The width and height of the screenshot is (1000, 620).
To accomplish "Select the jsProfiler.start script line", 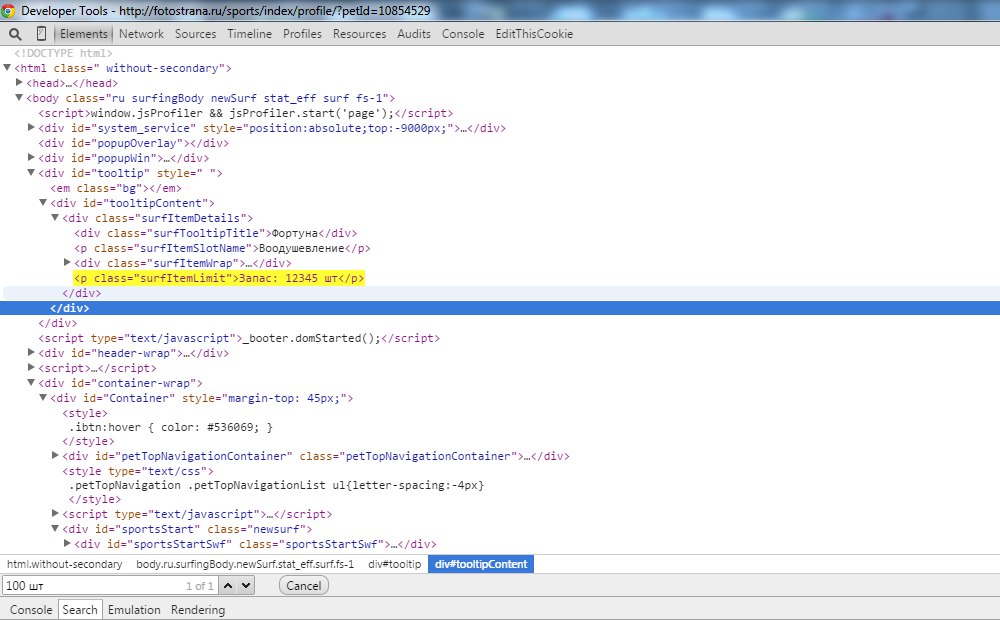I will [x=246, y=113].
